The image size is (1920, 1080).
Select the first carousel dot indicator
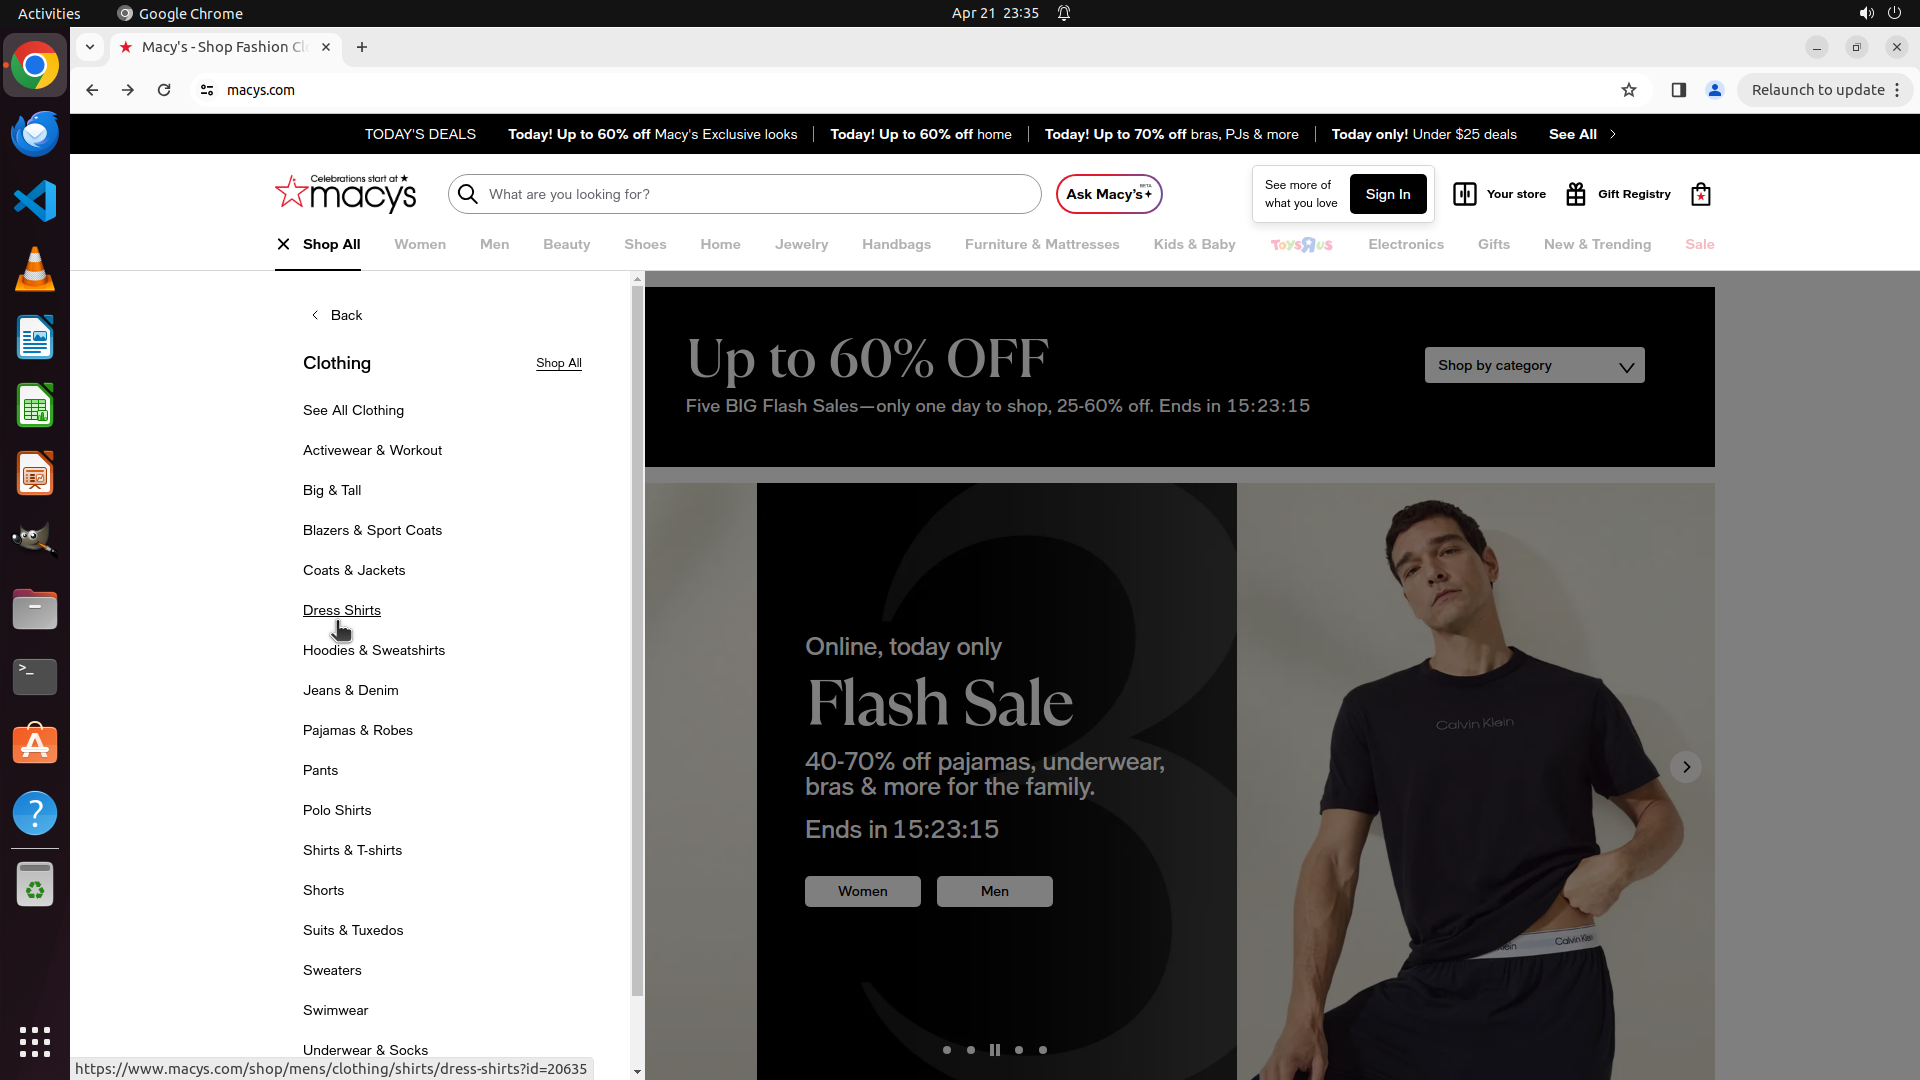[946, 1050]
